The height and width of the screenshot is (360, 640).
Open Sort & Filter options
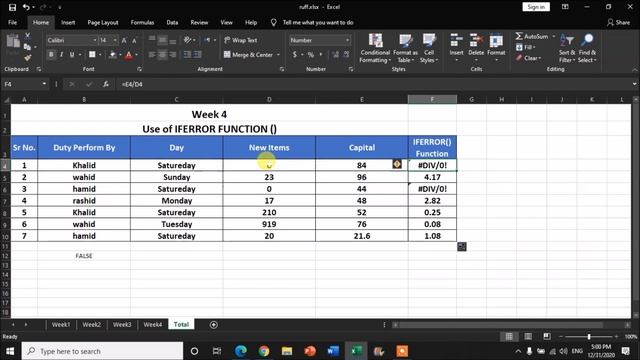point(567,48)
